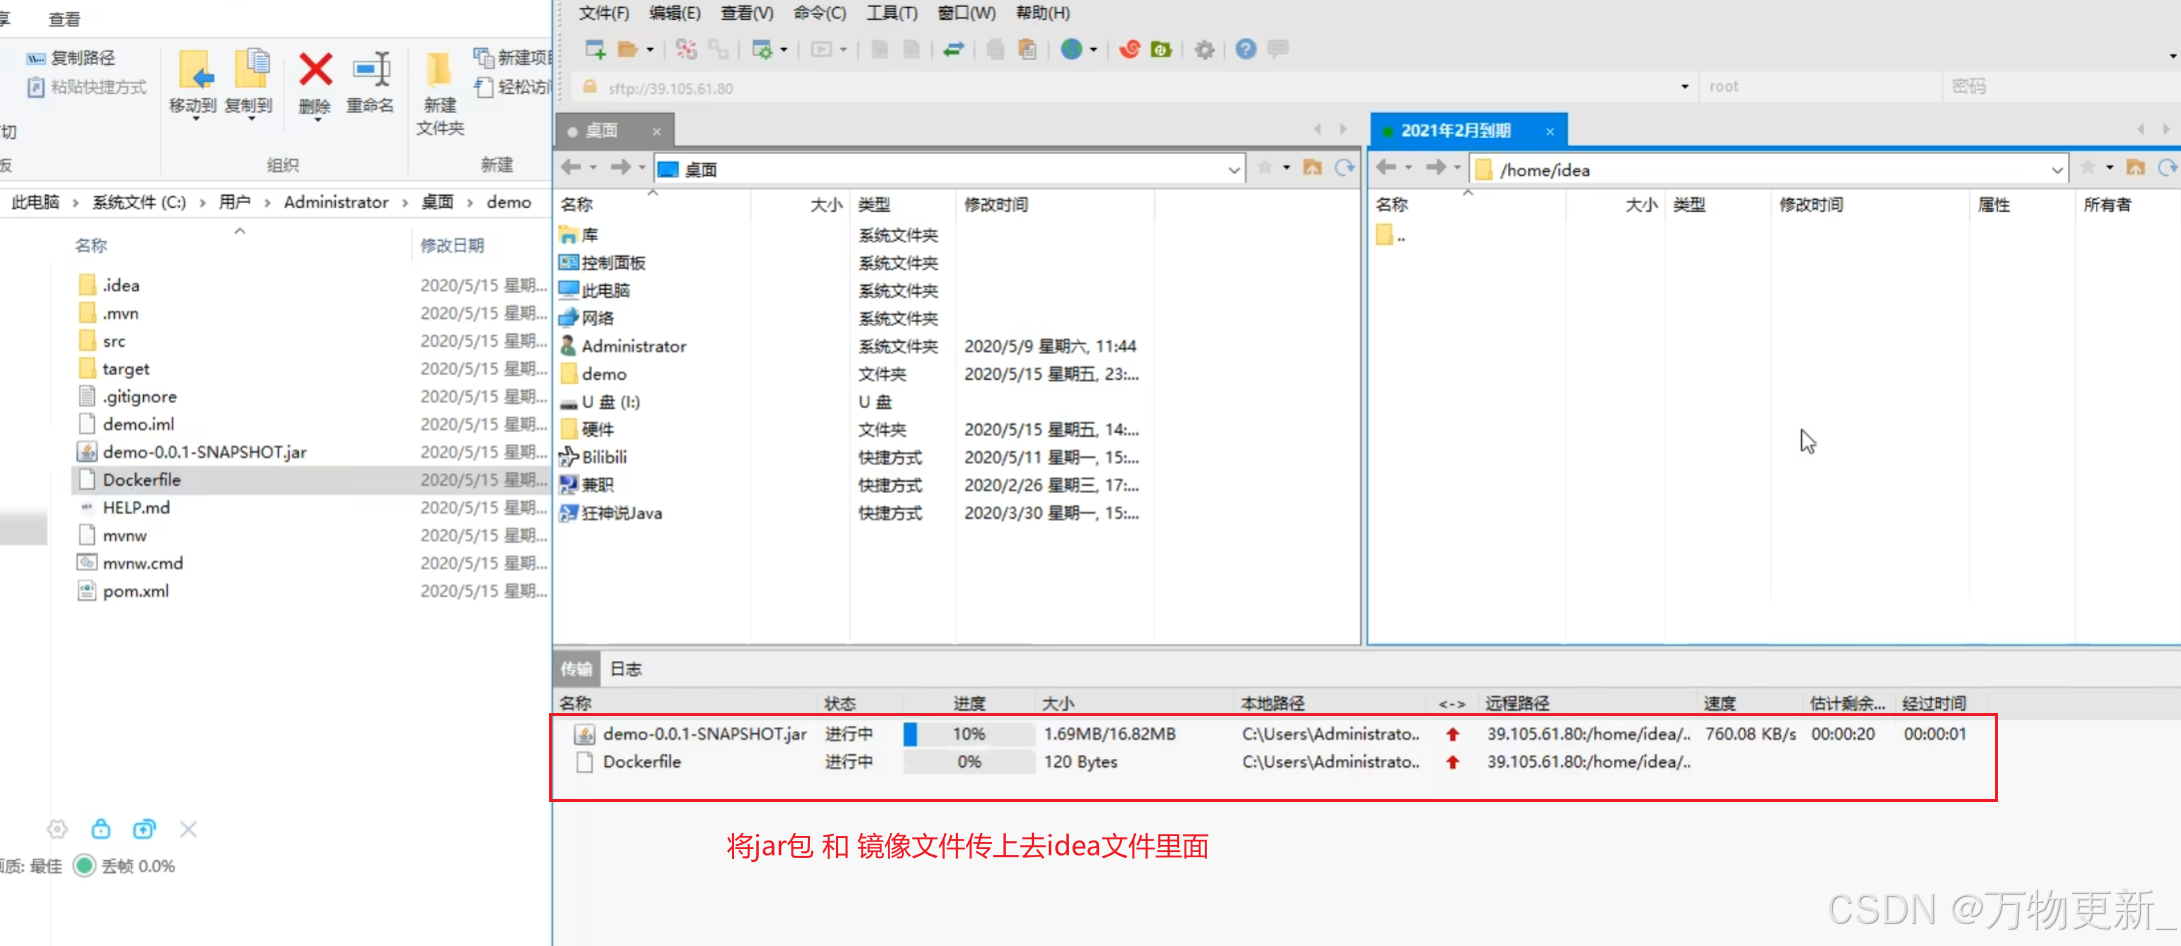2181x946 pixels.
Task: Click the Open Session folder icon
Action: (x=627, y=49)
